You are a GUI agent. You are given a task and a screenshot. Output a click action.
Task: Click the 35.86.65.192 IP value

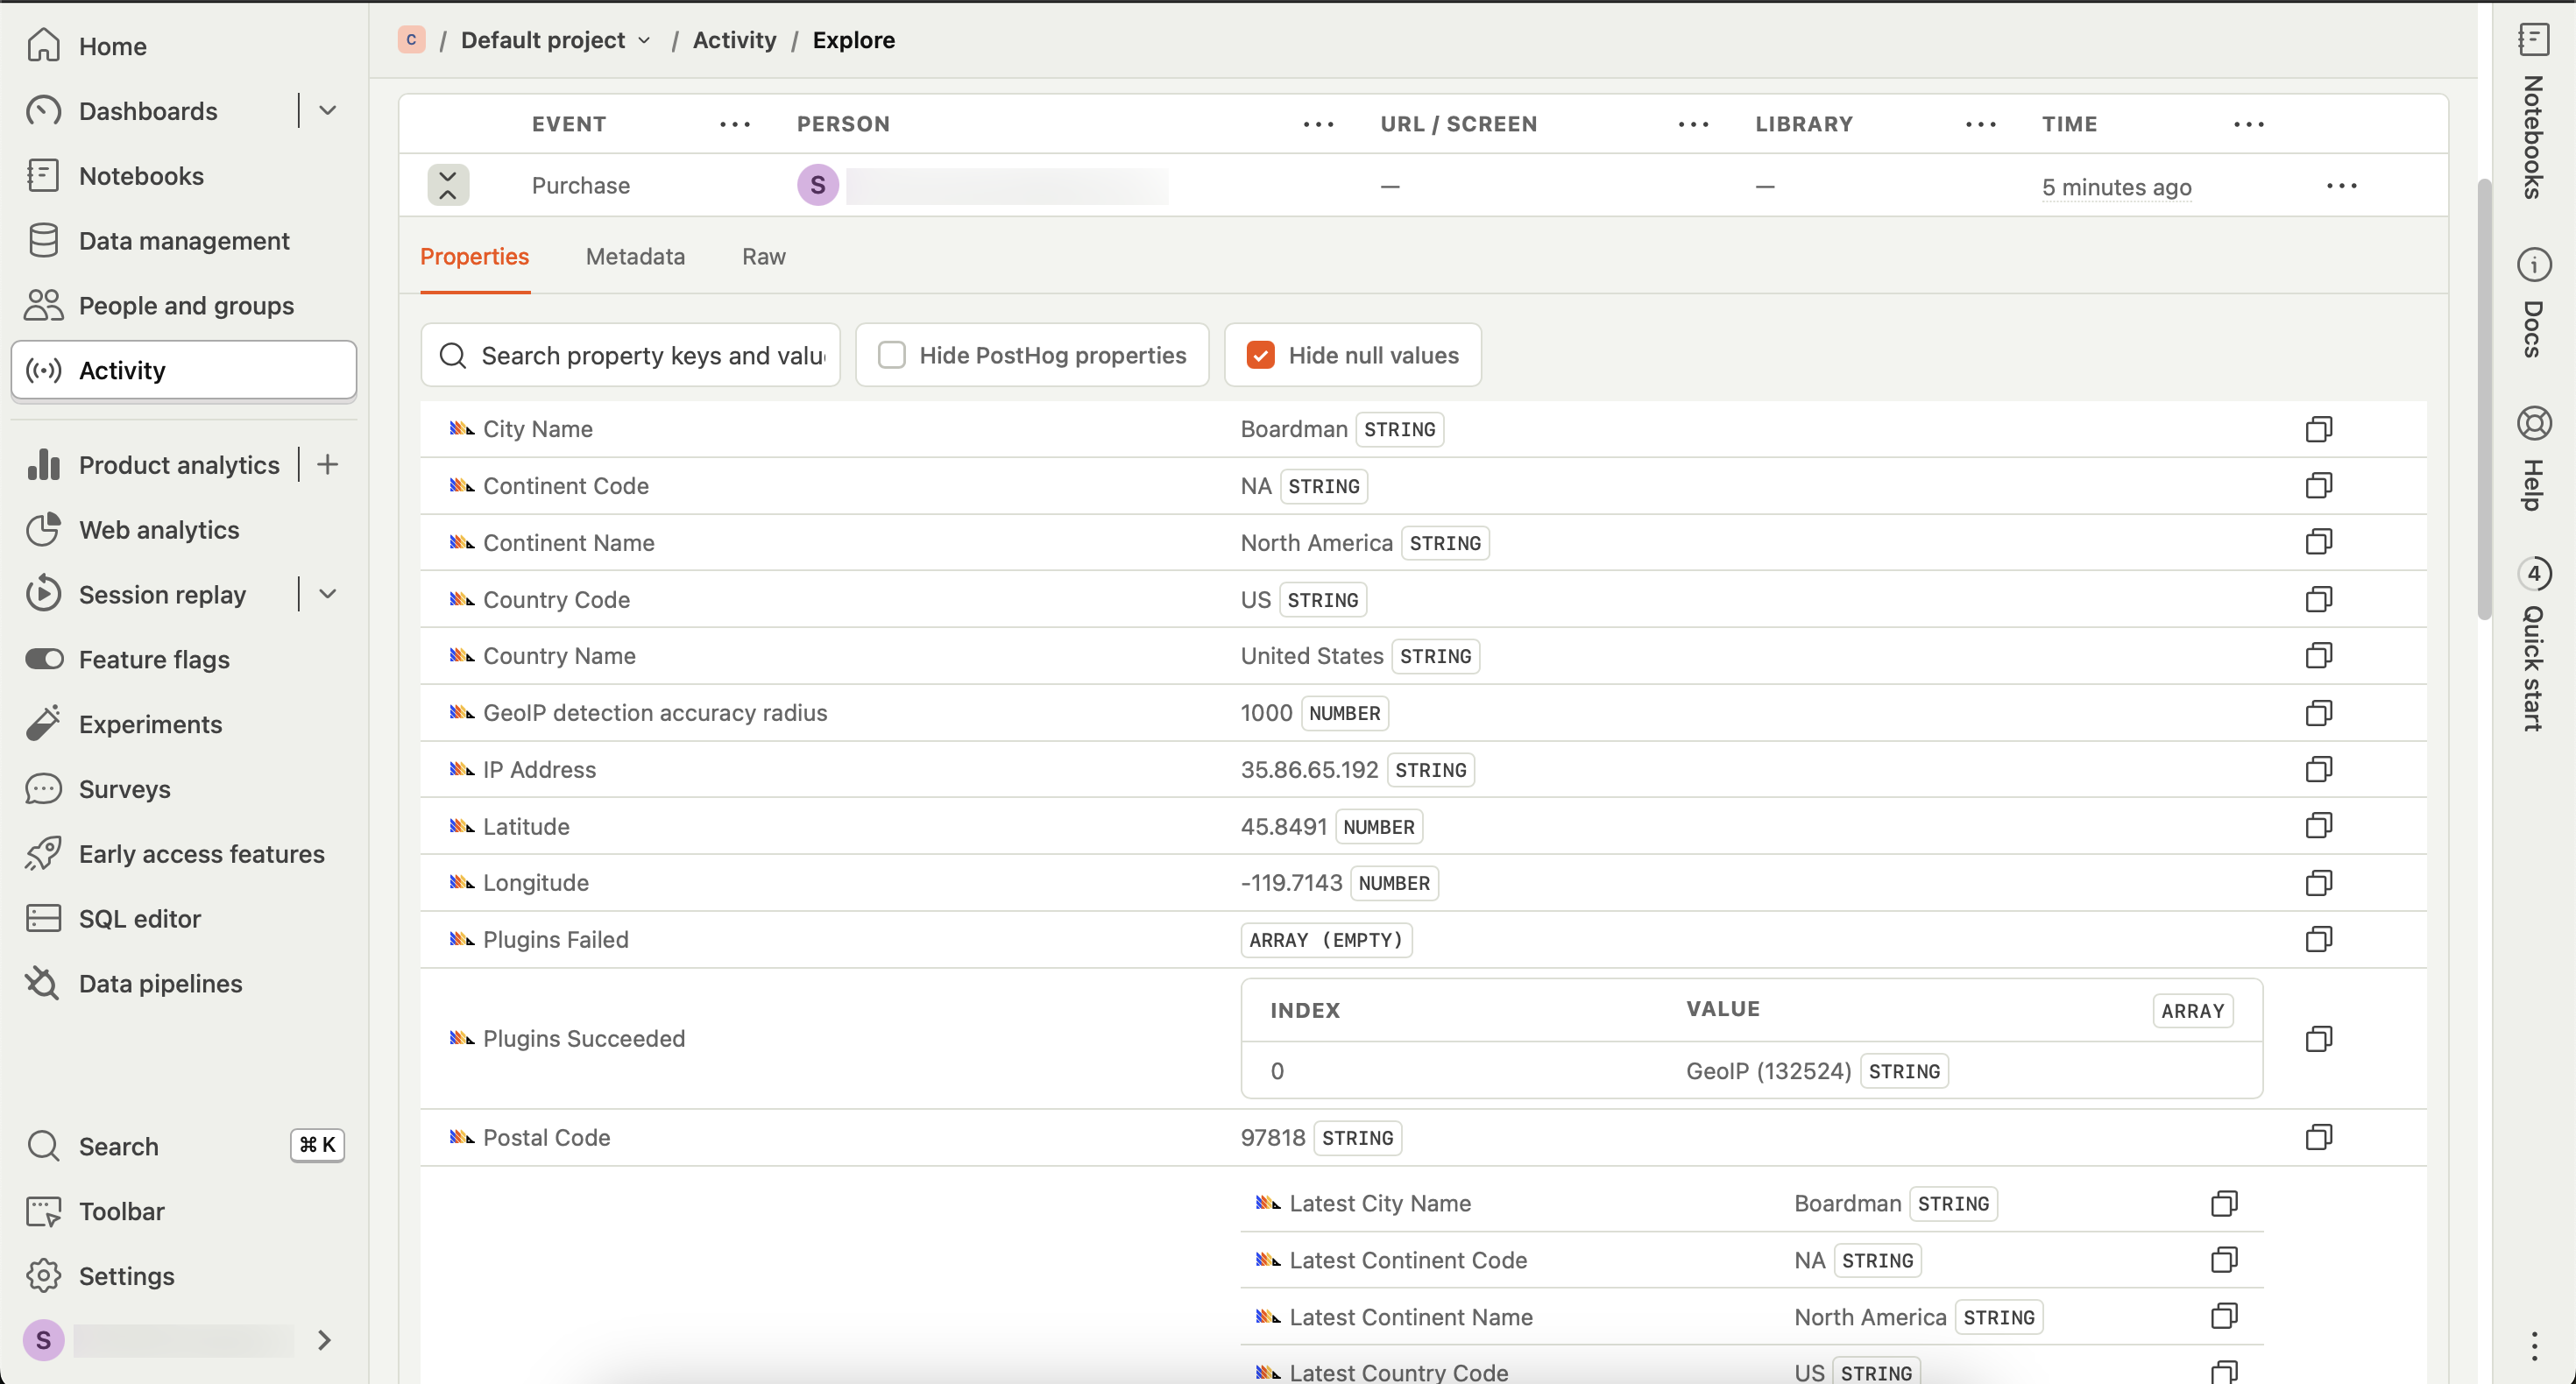[x=1309, y=770]
